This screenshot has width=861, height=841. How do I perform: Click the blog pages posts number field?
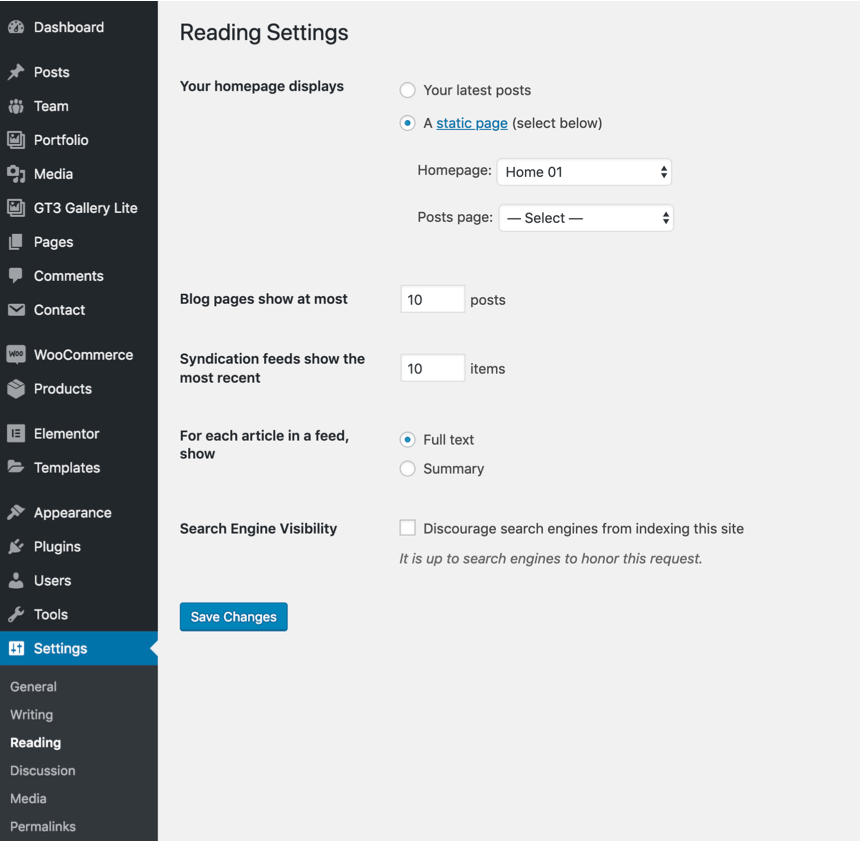[x=433, y=299]
